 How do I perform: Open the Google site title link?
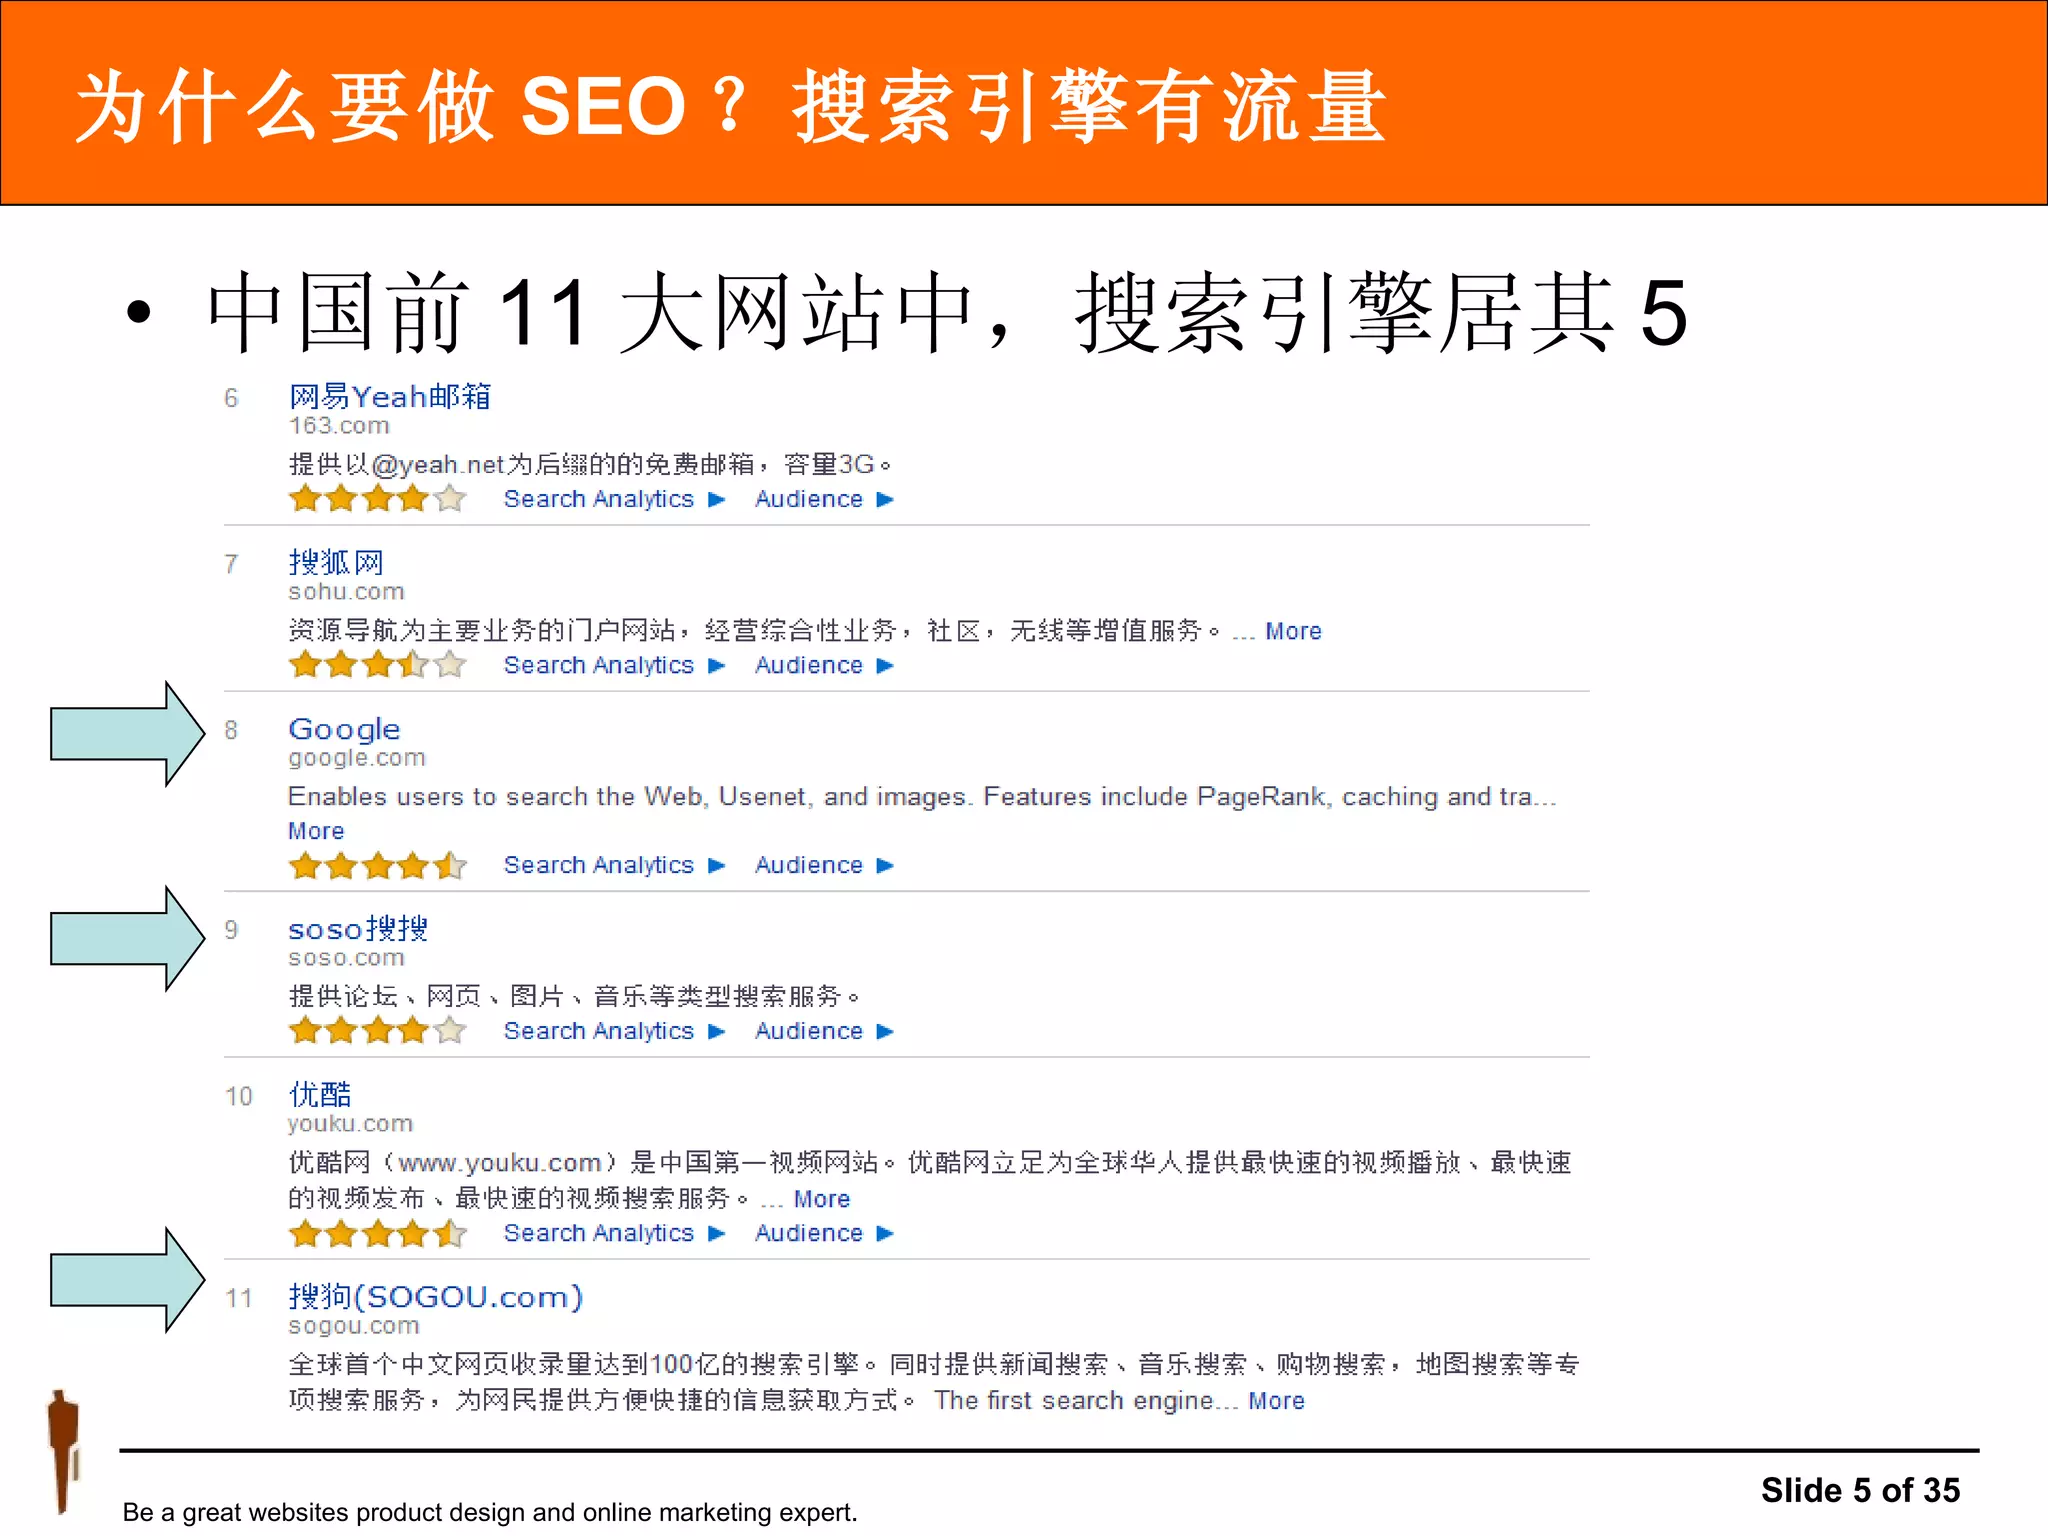tap(344, 729)
